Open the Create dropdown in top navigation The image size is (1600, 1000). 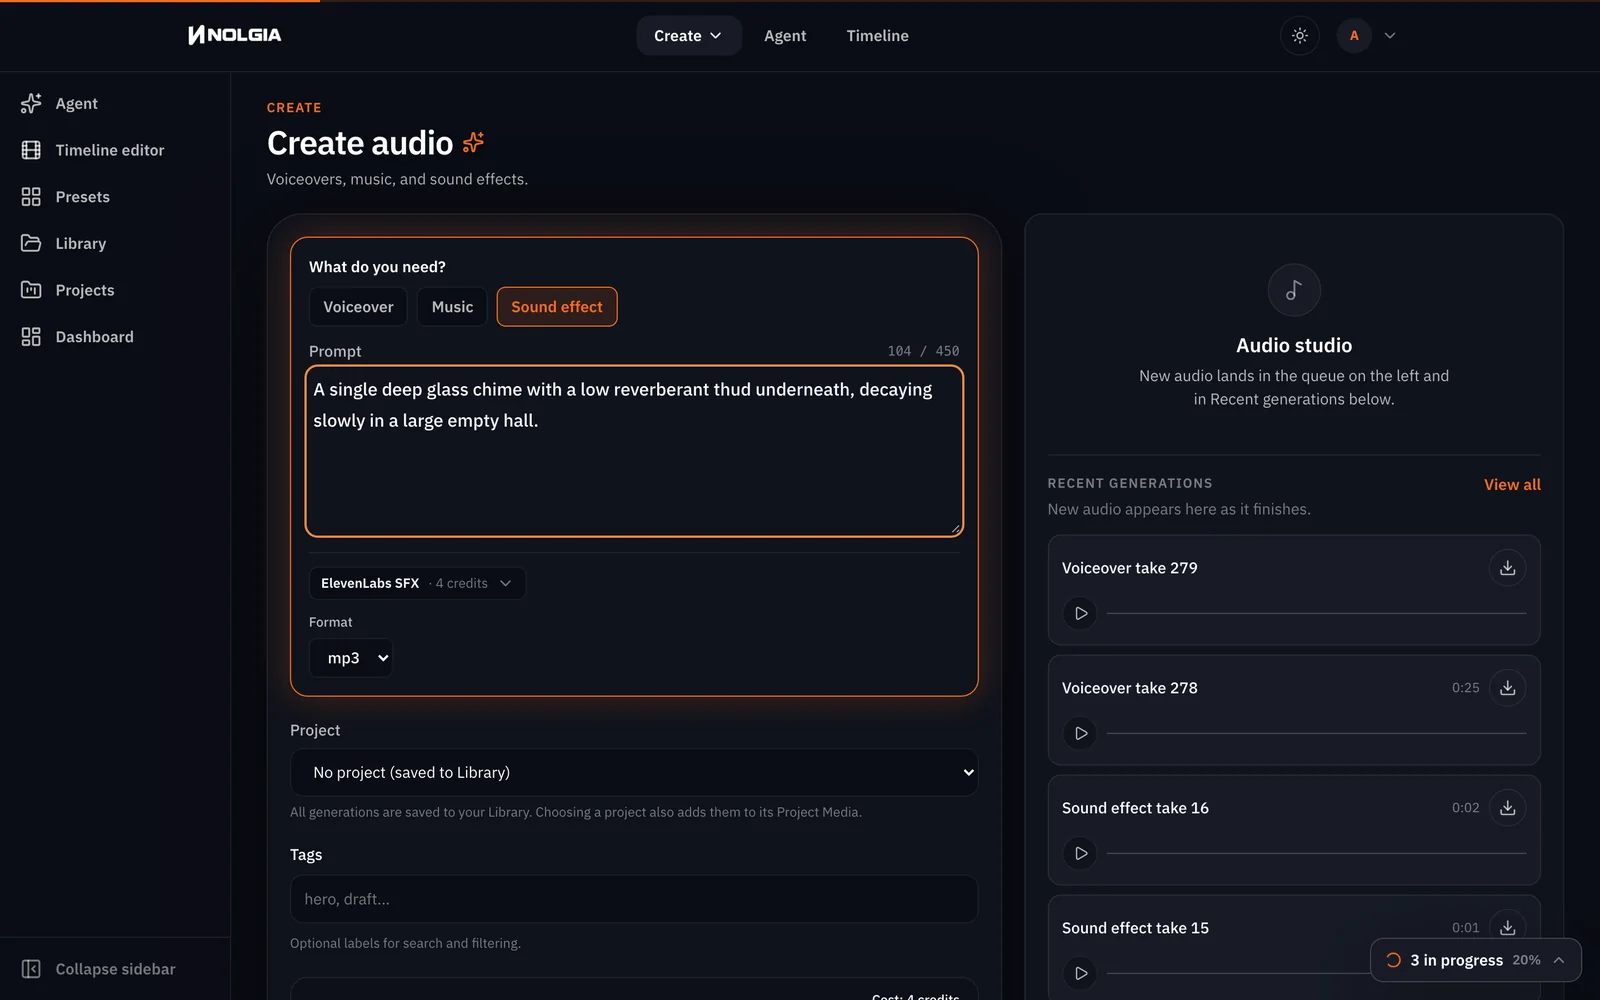tap(688, 35)
